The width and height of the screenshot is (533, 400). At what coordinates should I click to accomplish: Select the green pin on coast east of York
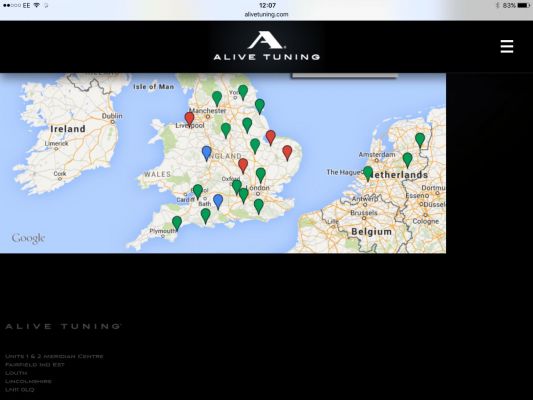click(x=260, y=106)
